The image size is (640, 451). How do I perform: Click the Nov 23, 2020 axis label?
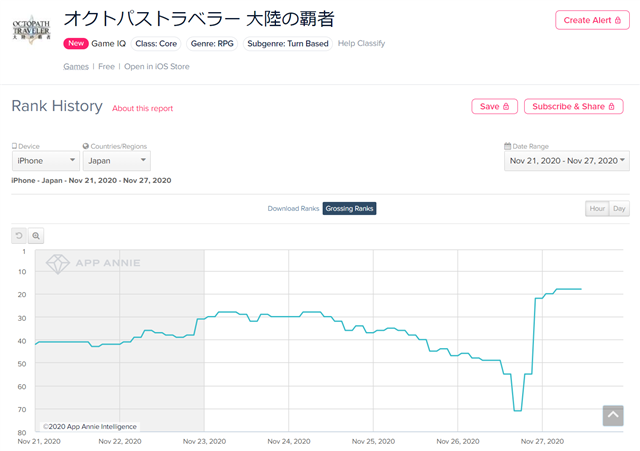point(204,441)
